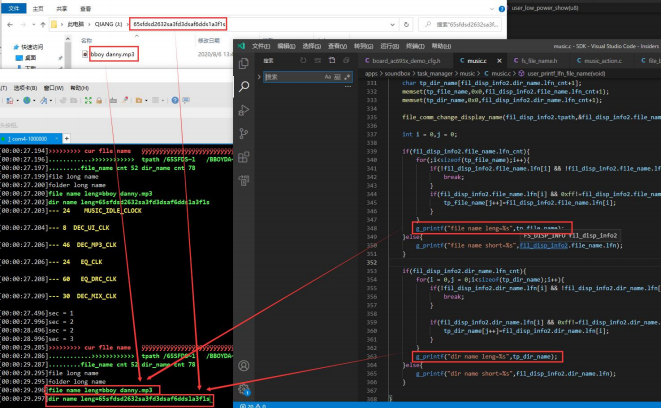
Task: Click 此电脑 in the address path
Action: (75, 24)
